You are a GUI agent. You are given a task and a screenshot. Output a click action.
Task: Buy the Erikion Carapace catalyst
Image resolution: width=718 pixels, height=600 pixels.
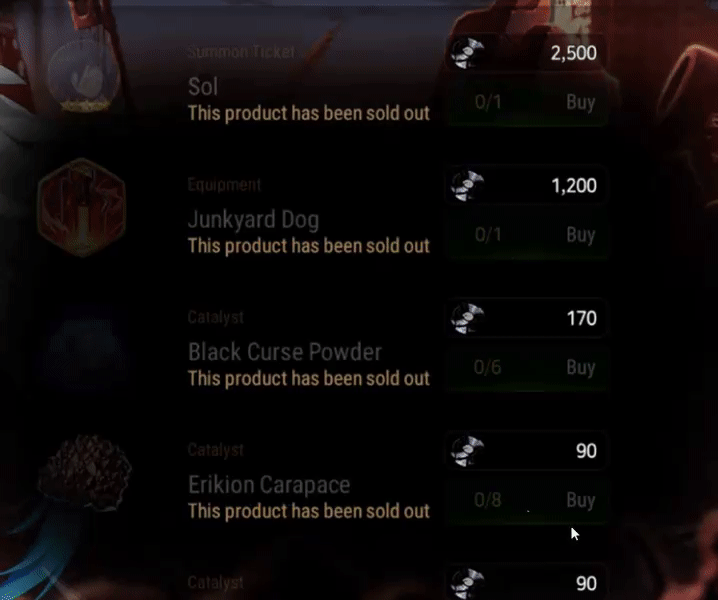528,500
